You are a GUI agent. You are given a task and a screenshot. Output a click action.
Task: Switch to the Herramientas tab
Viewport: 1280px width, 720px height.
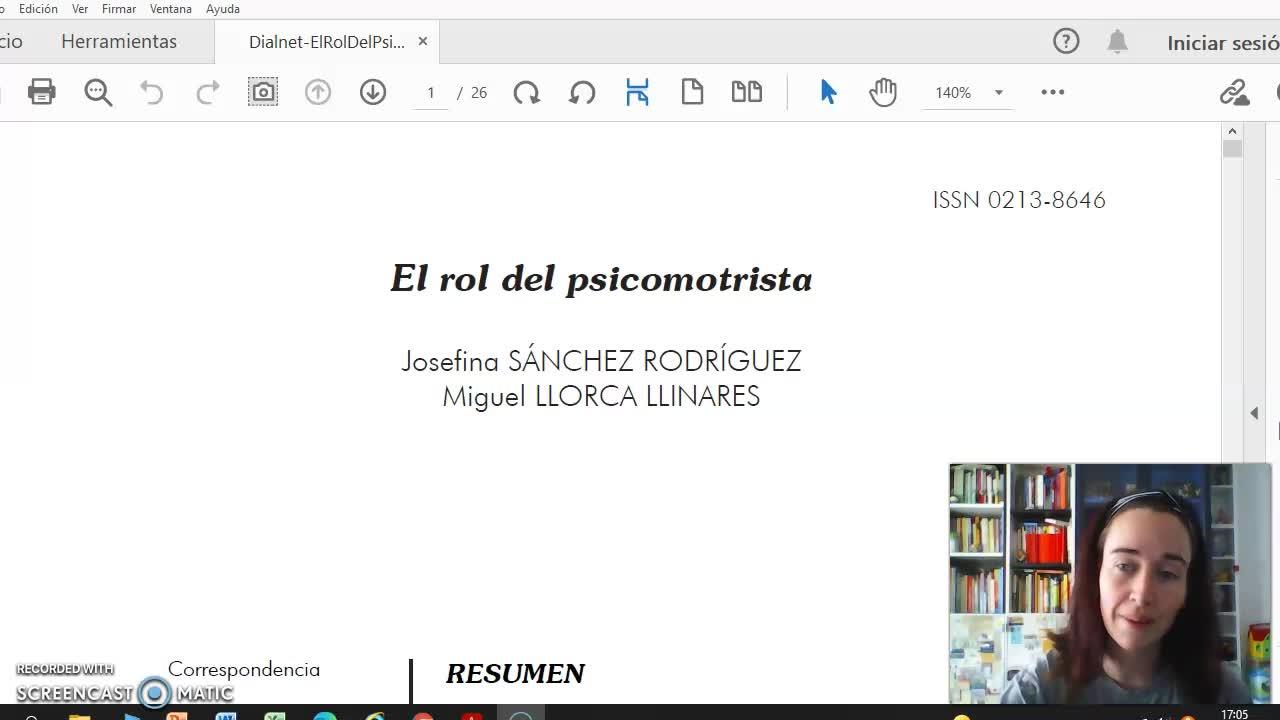click(119, 41)
